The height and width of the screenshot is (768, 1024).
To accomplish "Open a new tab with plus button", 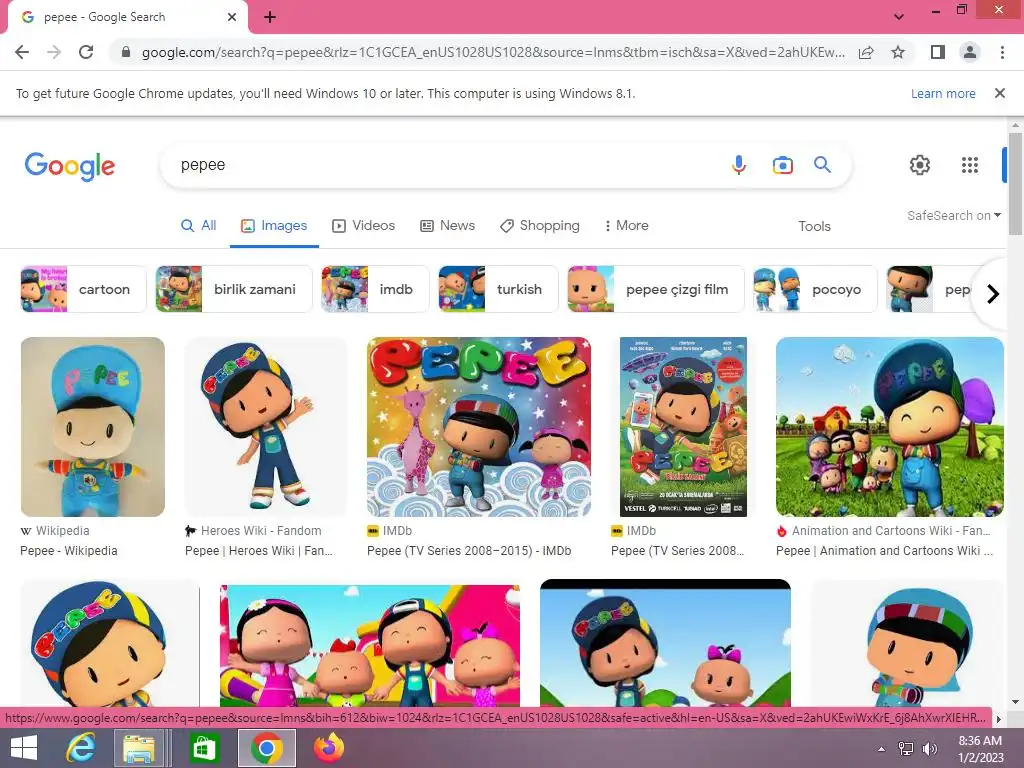I will [x=270, y=17].
